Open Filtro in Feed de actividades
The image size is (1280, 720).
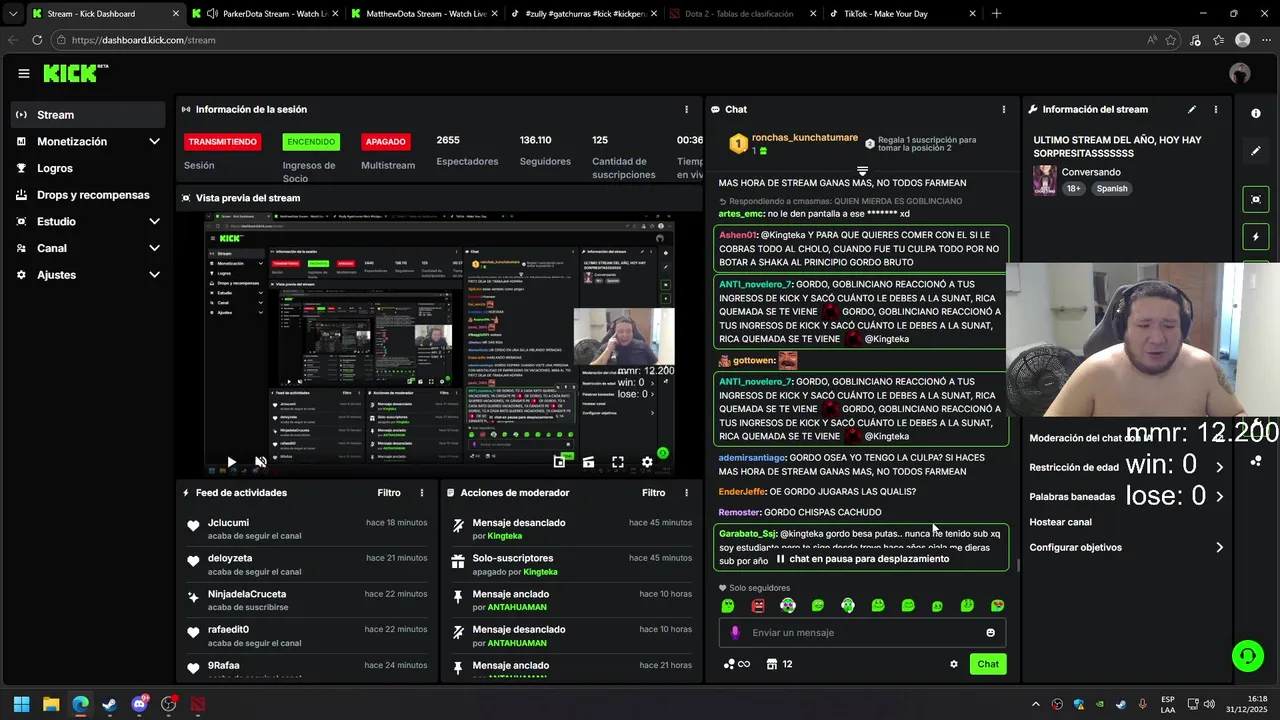(389, 493)
